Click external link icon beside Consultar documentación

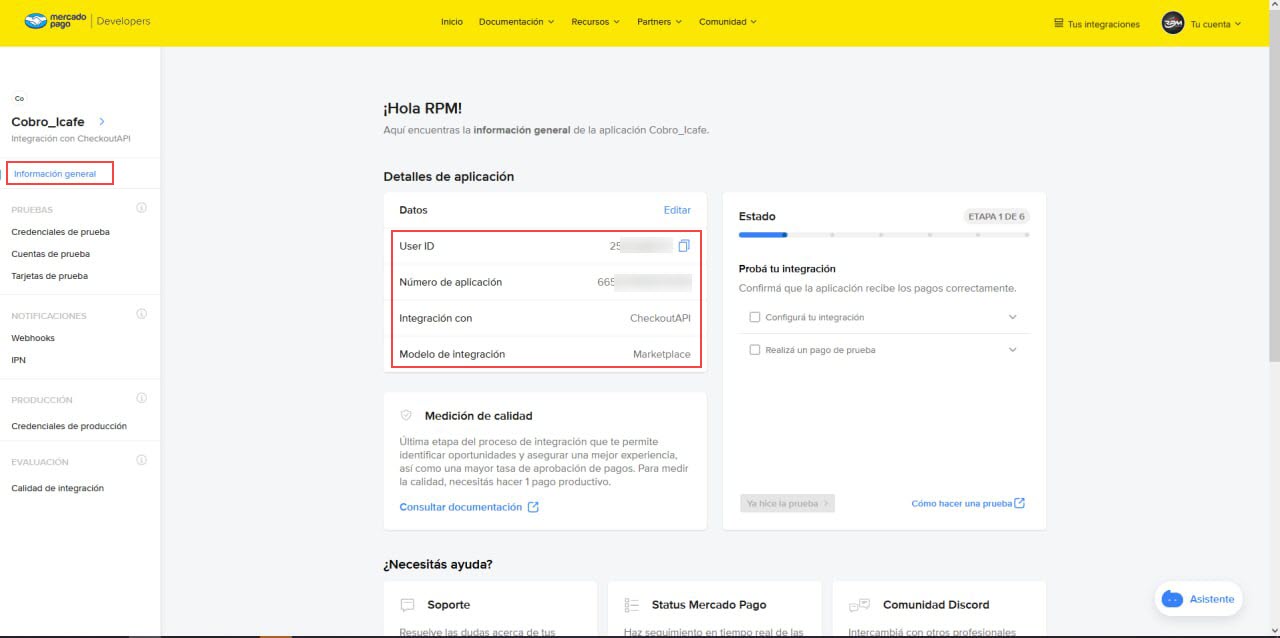pyautogui.click(x=533, y=507)
